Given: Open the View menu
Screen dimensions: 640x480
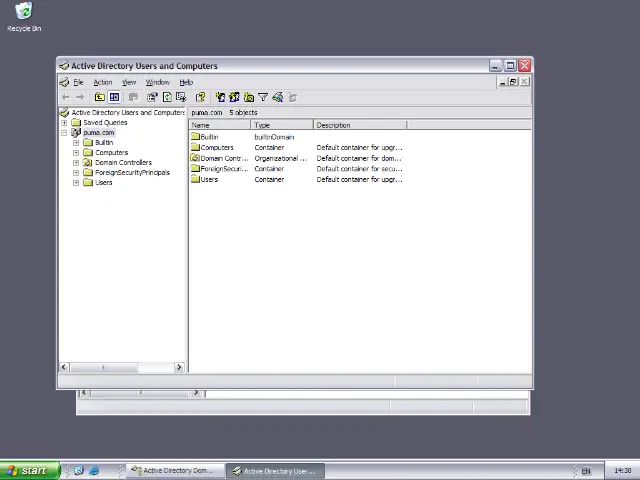Looking at the screenshot, I should [x=129, y=82].
